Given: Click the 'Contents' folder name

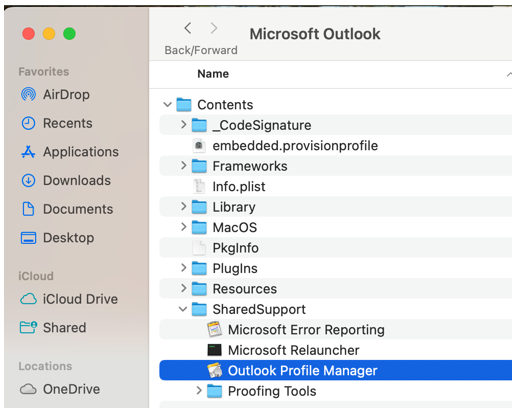Looking at the screenshot, I should pyautogui.click(x=225, y=105).
